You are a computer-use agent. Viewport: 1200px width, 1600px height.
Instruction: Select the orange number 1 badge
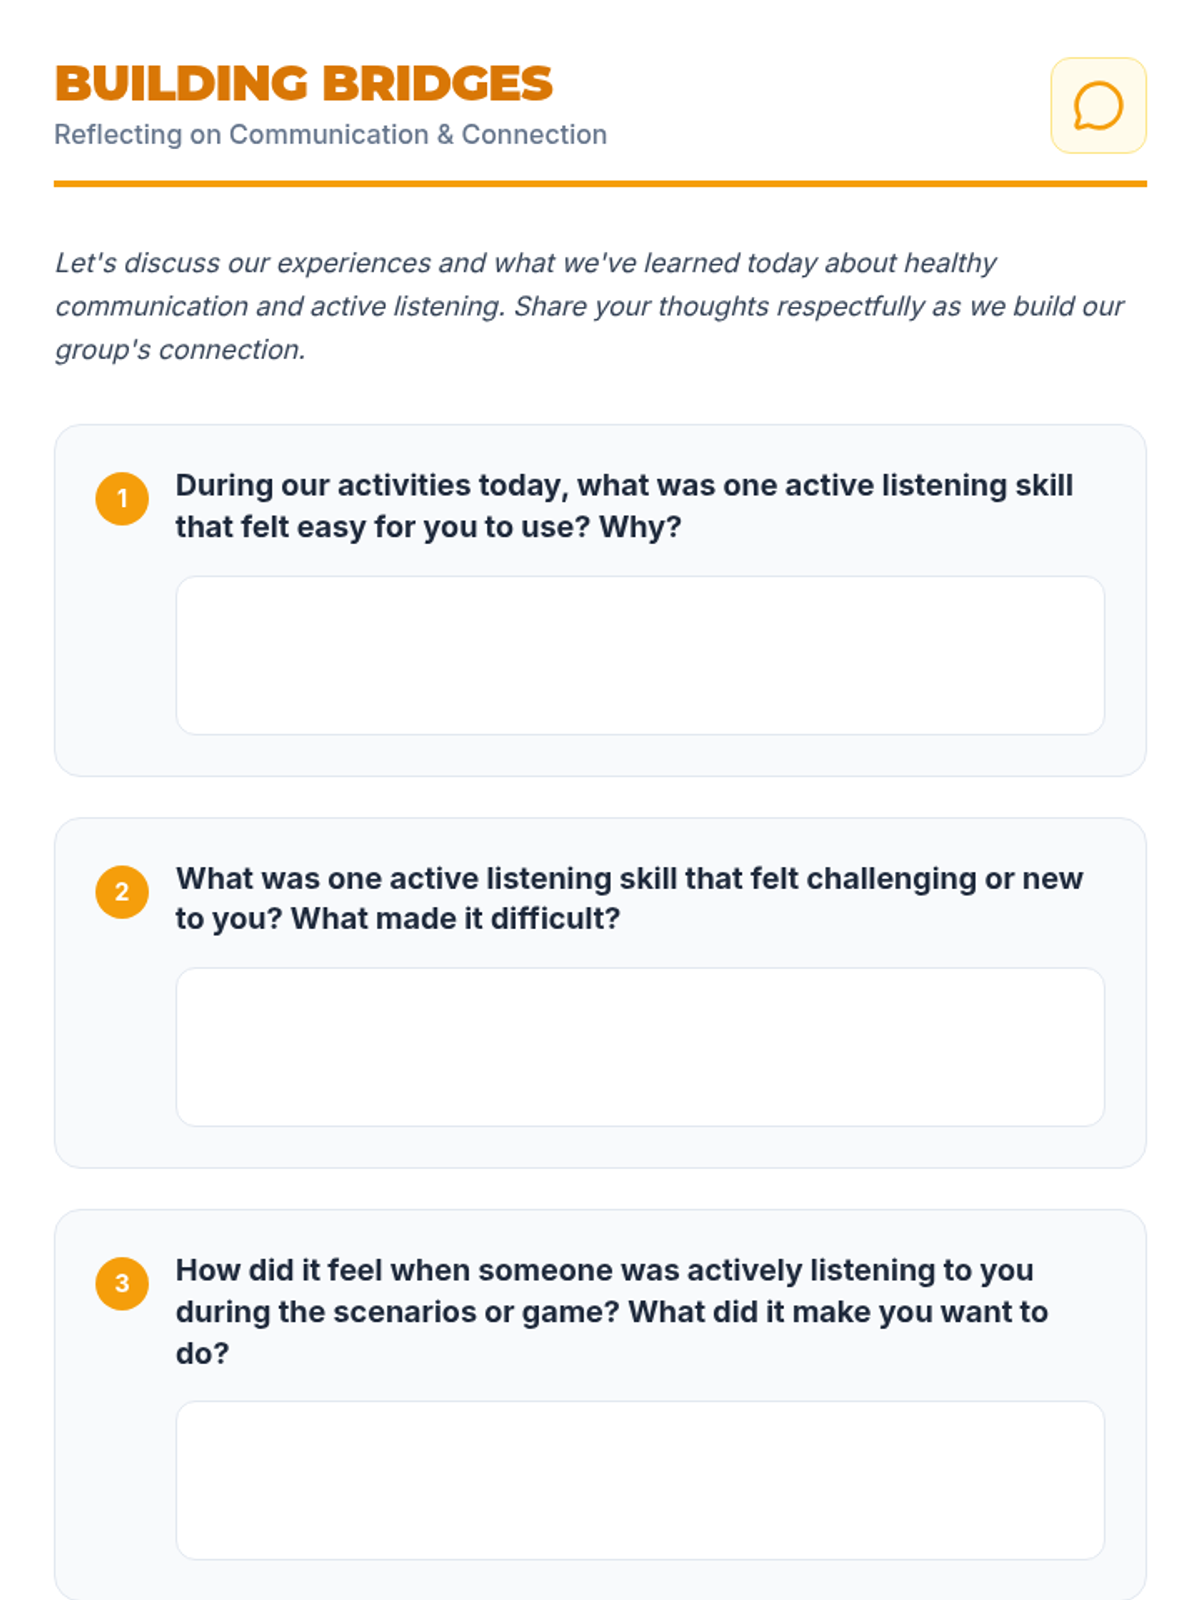[x=122, y=498]
